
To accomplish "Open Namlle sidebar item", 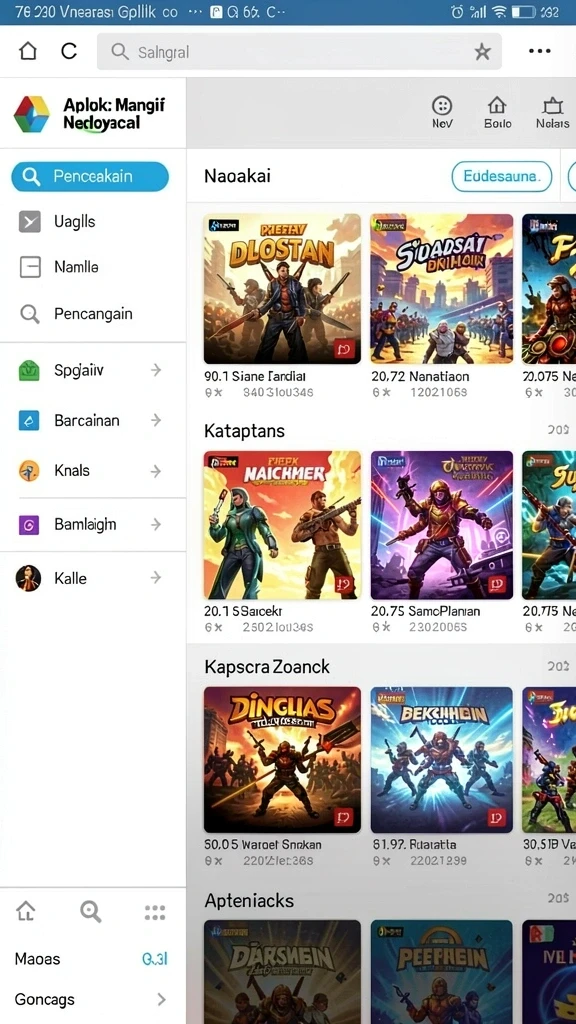I will [93, 267].
